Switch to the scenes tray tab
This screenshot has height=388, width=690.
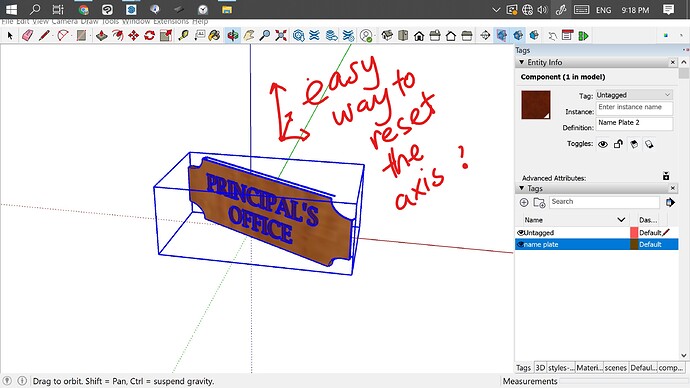615,368
